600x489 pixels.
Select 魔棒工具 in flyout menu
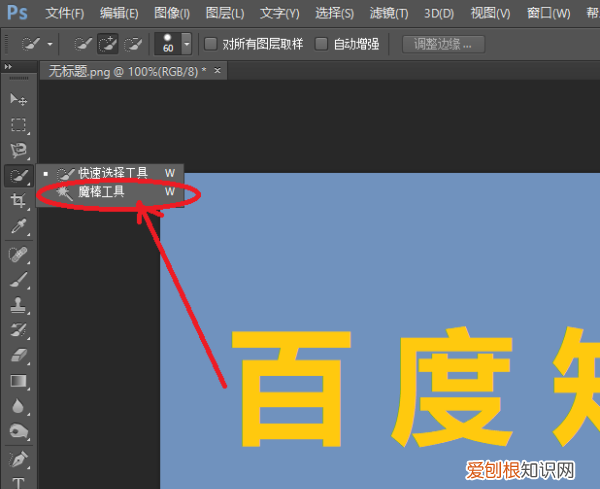pyautogui.click(x=110, y=192)
